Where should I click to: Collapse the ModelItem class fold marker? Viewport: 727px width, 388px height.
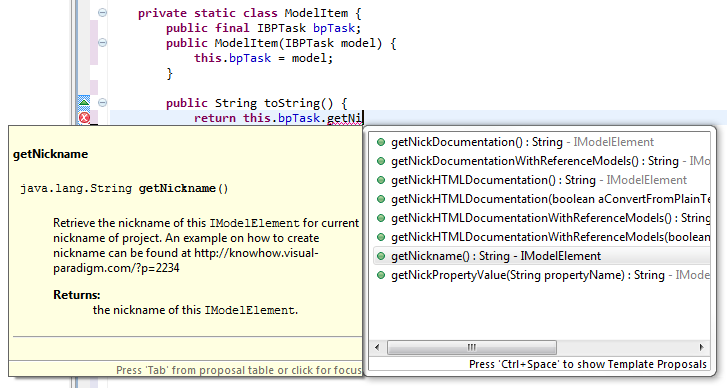(102, 13)
